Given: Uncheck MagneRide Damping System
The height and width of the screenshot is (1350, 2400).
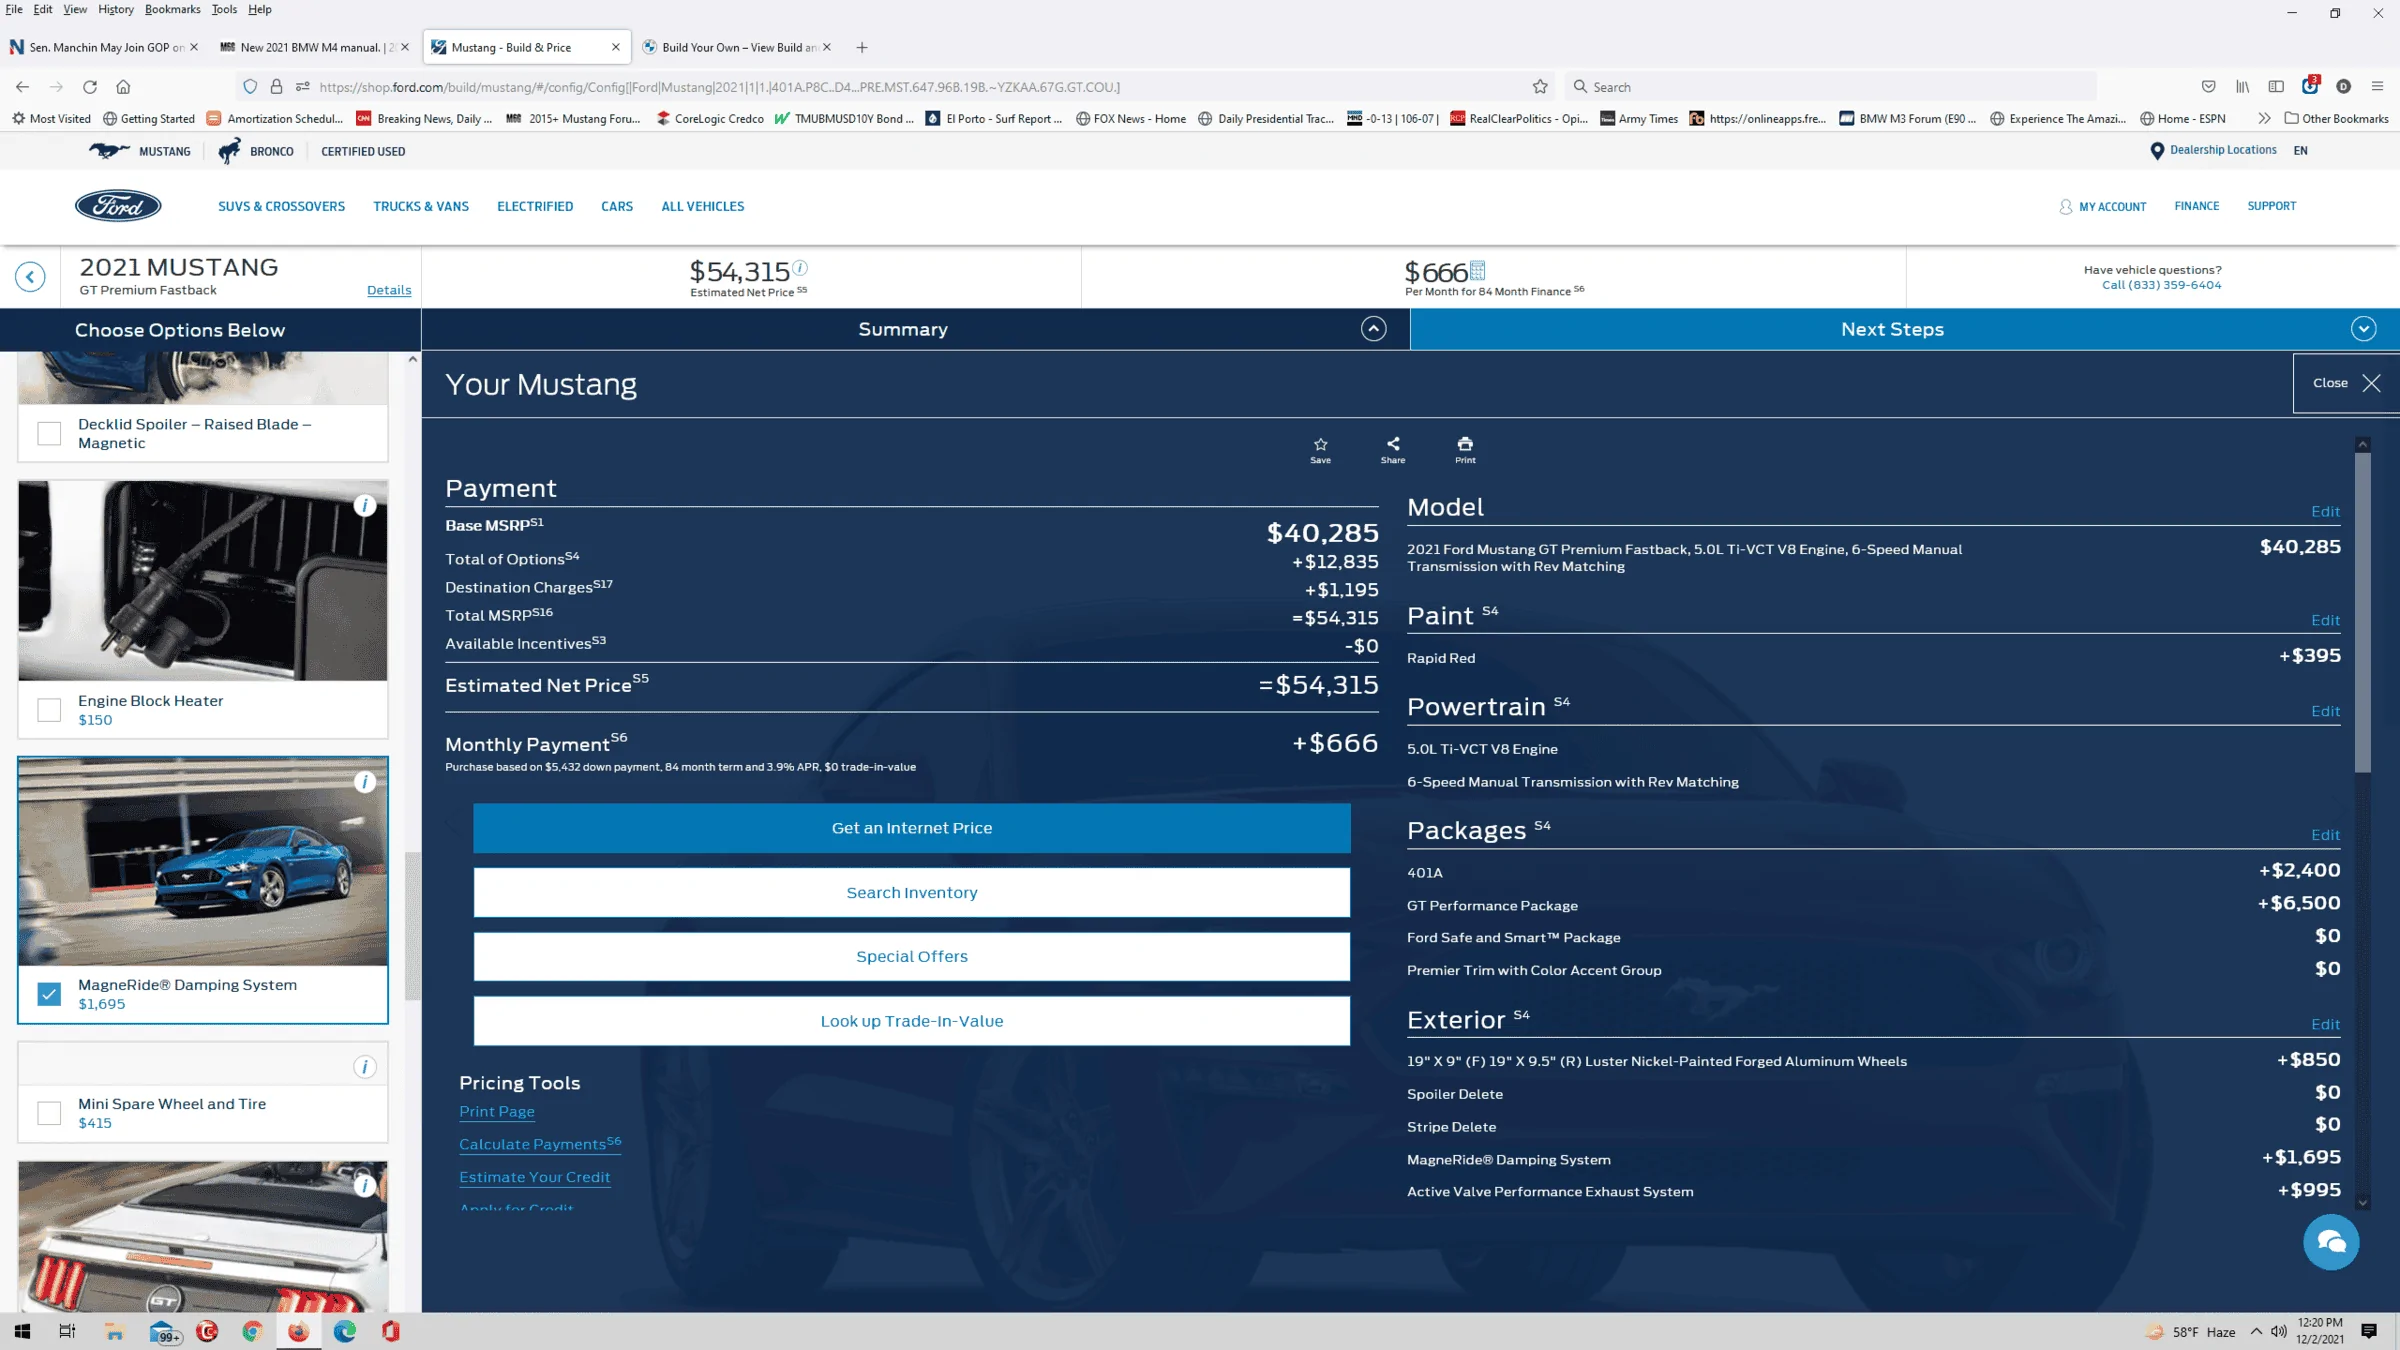Looking at the screenshot, I should point(49,994).
